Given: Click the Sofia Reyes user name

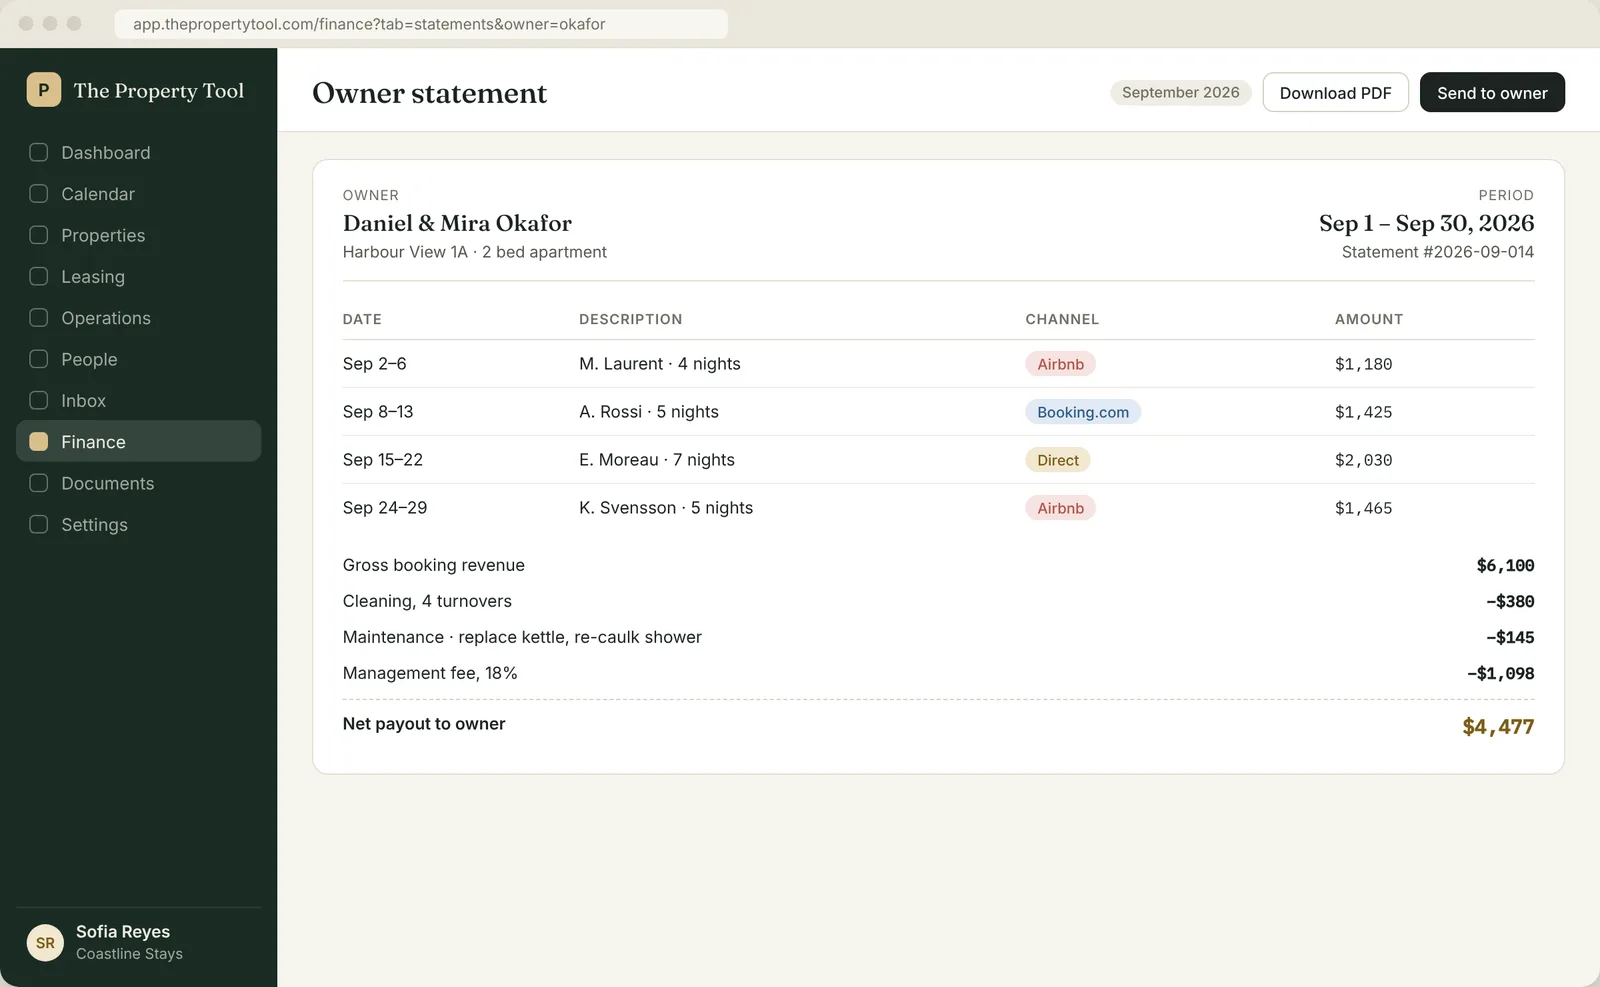Looking at the screenshot, I should [123, 932].
